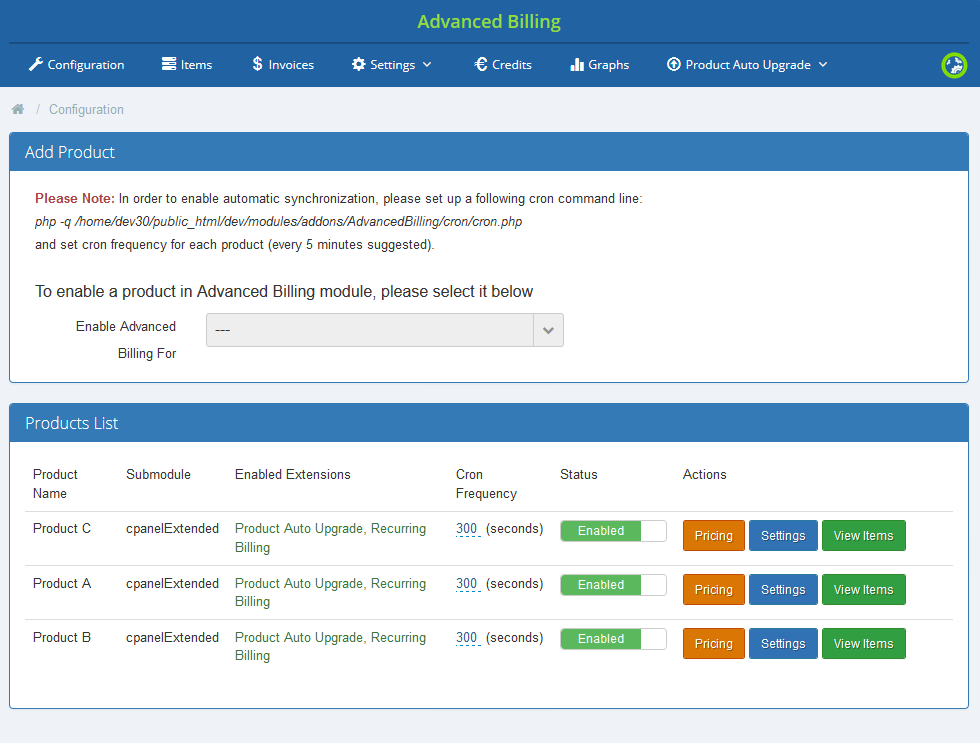Edit the 300 cron frequency for Product A
This screenshot has height=743, width=980.
tap(467, 583)
